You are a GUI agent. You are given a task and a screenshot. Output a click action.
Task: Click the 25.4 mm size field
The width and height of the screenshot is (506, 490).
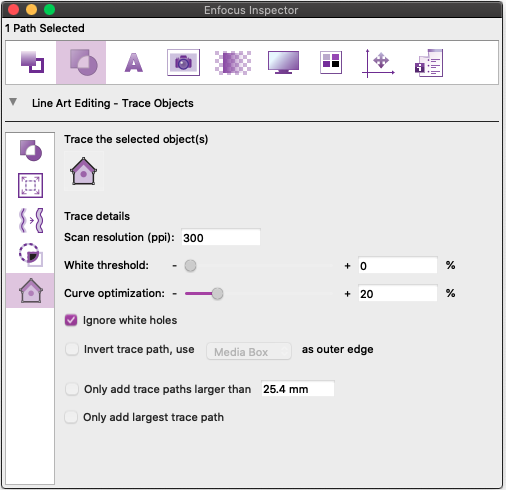(x=298, y=389)
